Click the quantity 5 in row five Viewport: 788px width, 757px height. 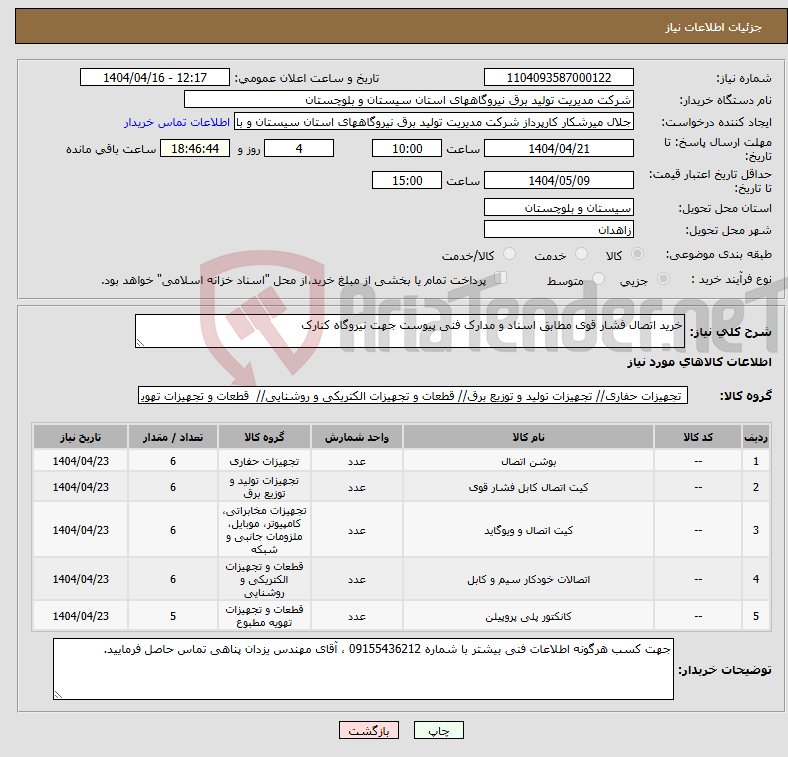[x=173, y=616]
